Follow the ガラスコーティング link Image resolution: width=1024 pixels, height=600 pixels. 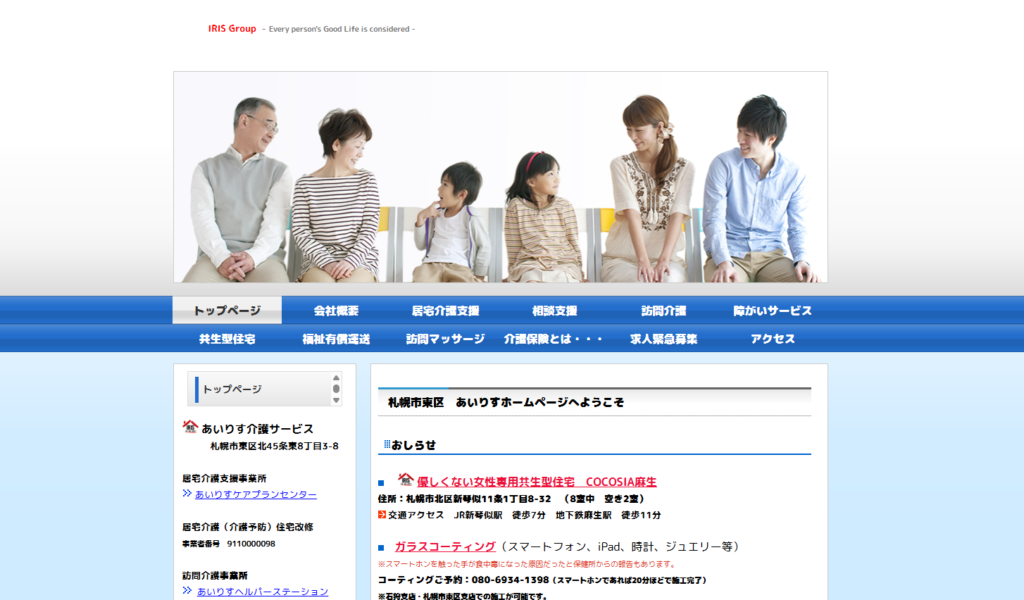coord(445,546)
